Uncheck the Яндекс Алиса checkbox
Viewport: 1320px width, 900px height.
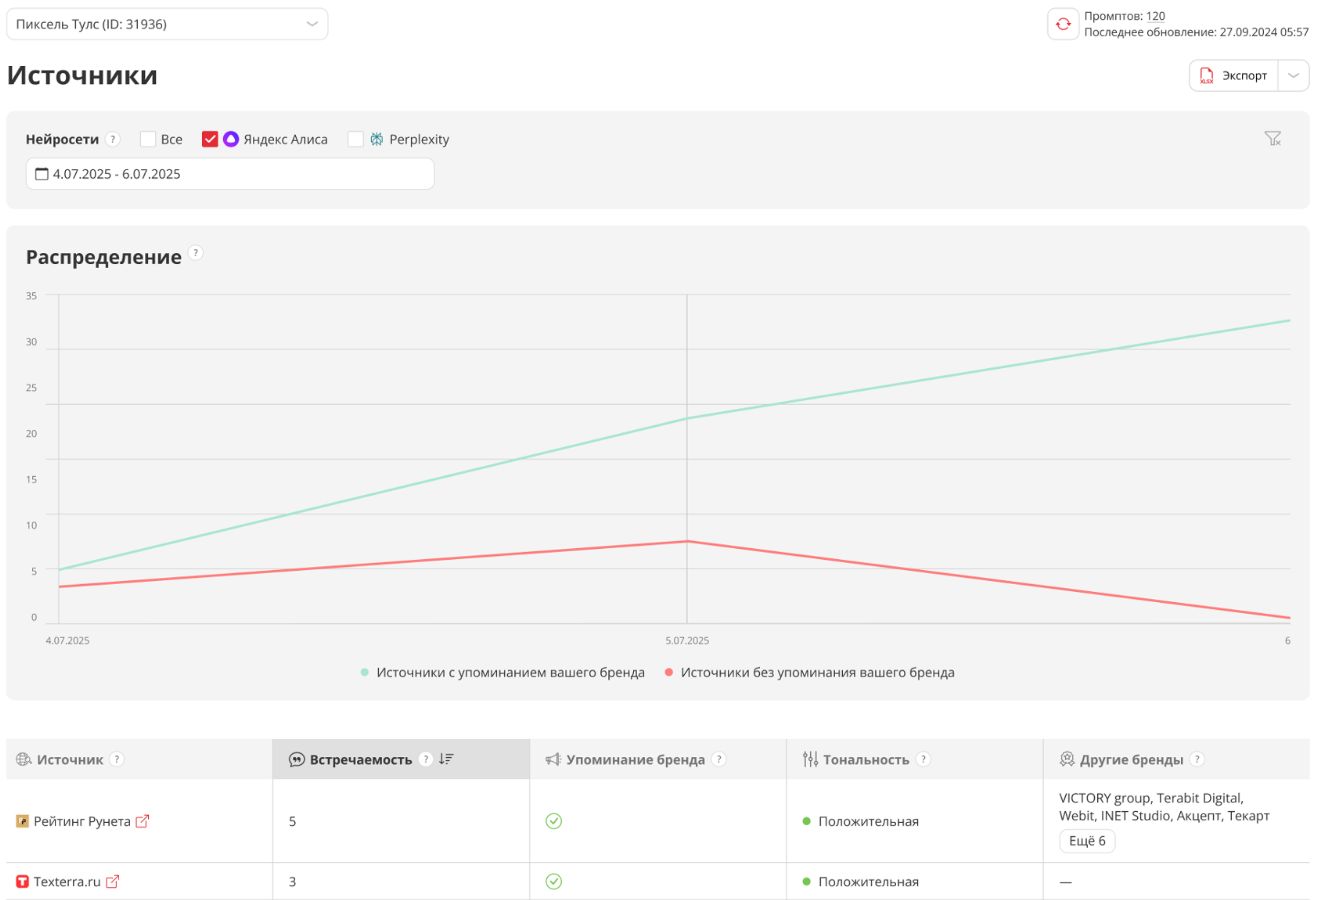pyautogui.click(x=210, y=139)
